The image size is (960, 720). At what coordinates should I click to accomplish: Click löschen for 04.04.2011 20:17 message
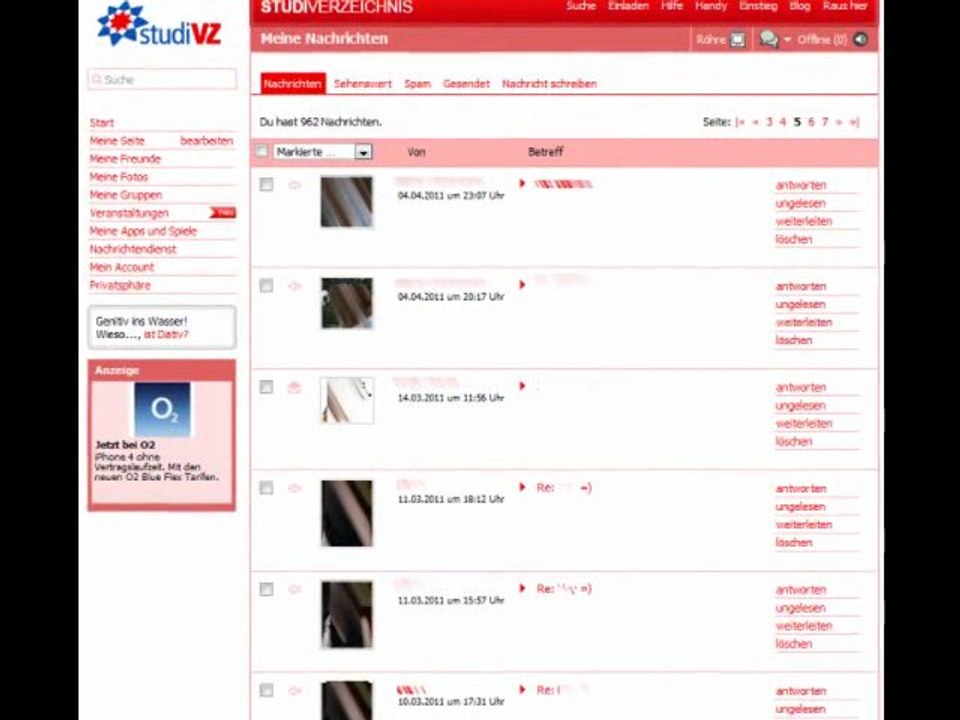pos(793,340)
